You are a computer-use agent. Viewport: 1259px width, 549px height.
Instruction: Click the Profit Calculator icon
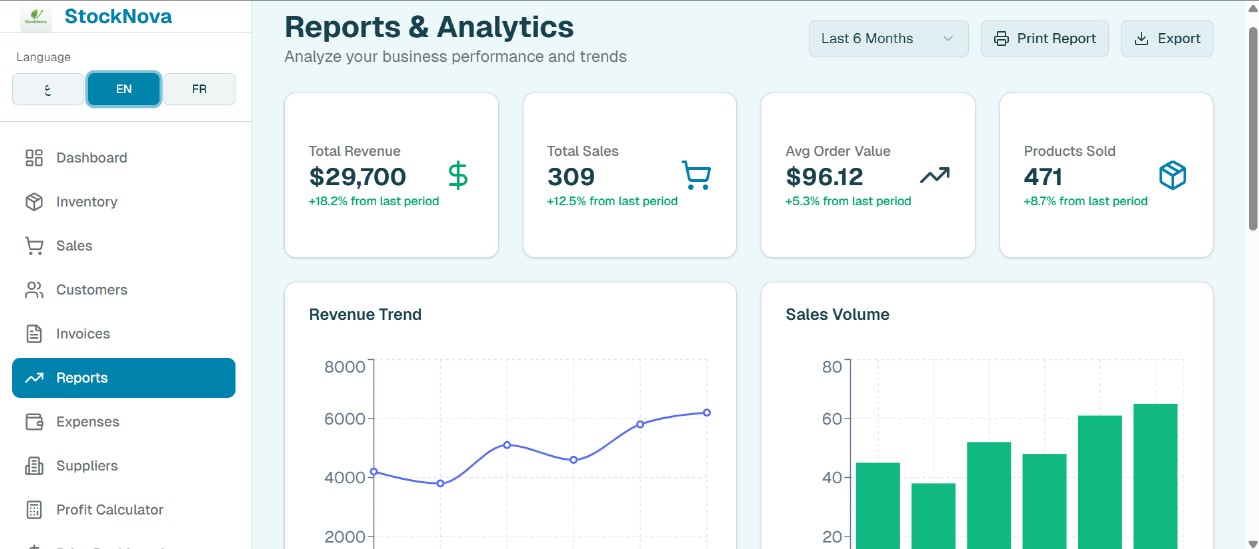(34, 510)
